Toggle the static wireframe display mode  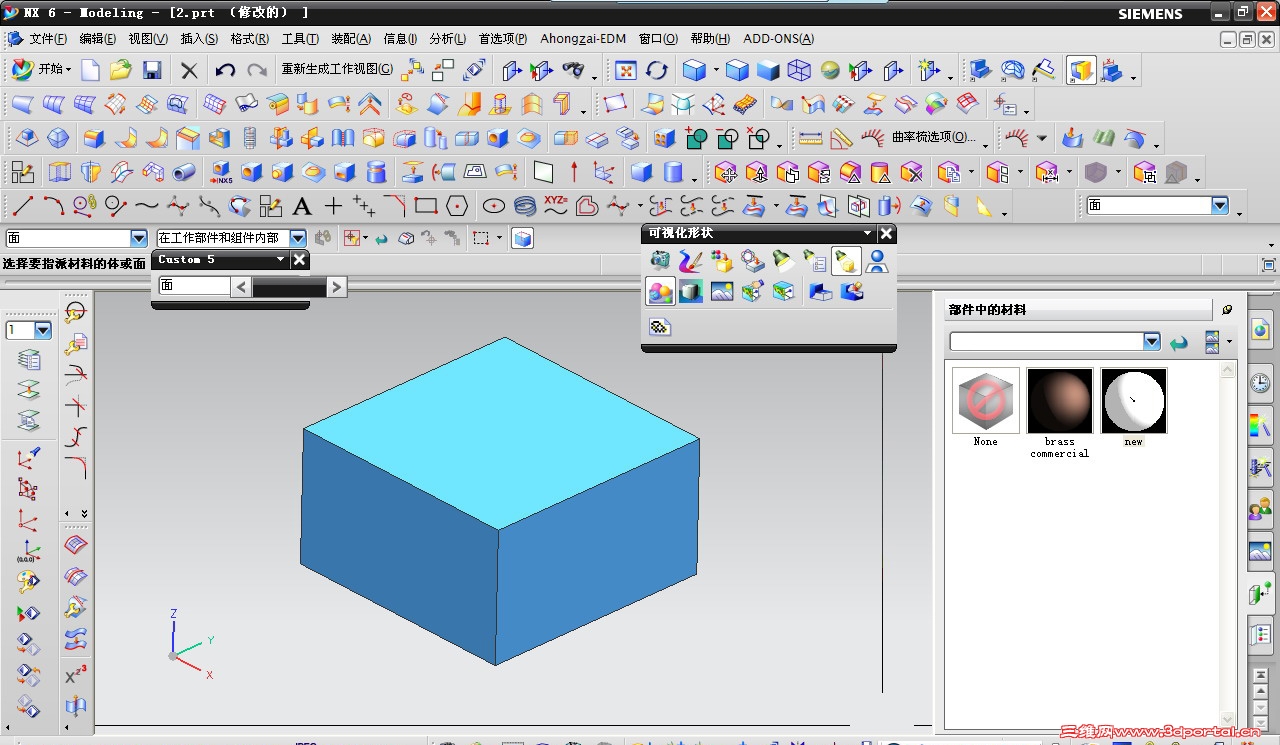click(799, 70)
